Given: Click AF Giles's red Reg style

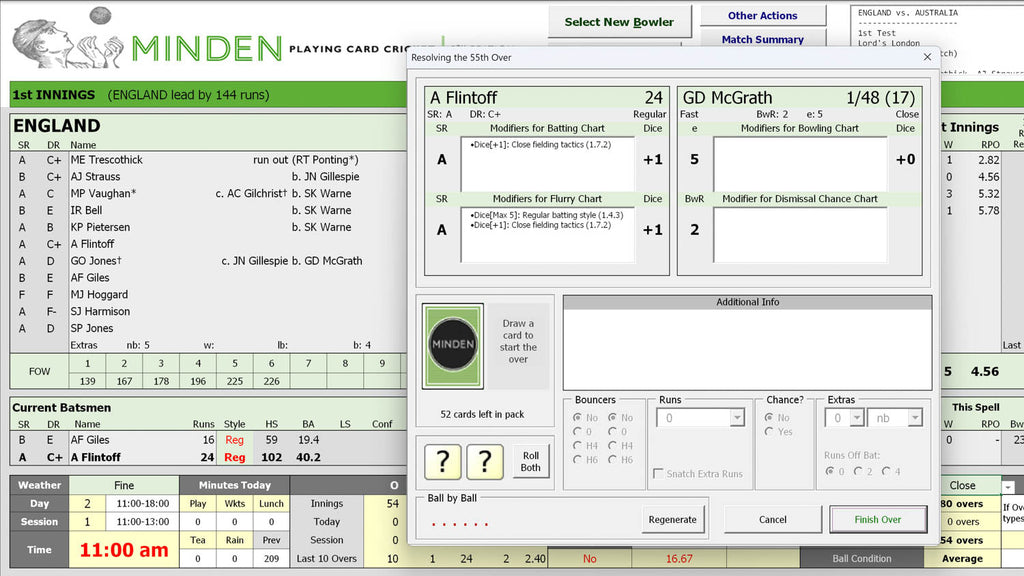Looking at the screenshot, I should 234,440.
